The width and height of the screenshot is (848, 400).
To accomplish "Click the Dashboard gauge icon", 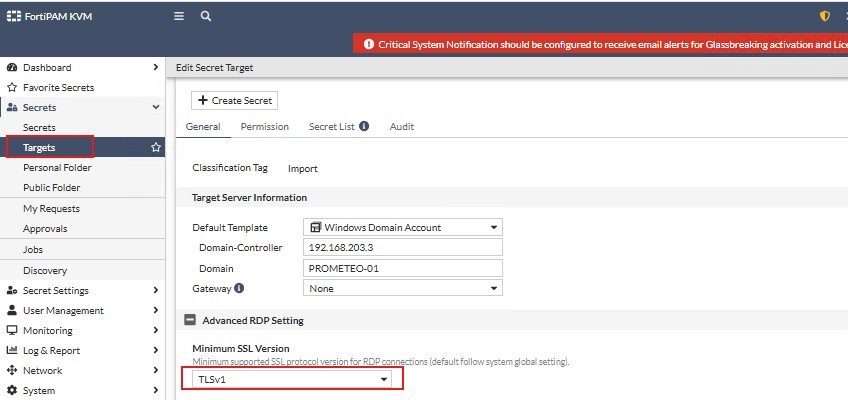I will (12, 68).
